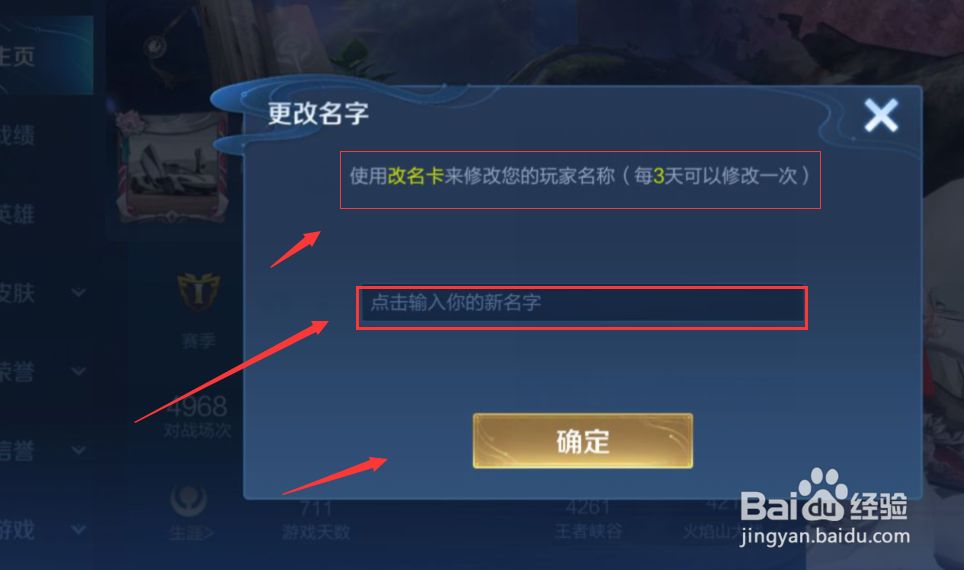Select the 英雄 sidebar tab
The height and width of the screenshot is (570, 964).
17,215
